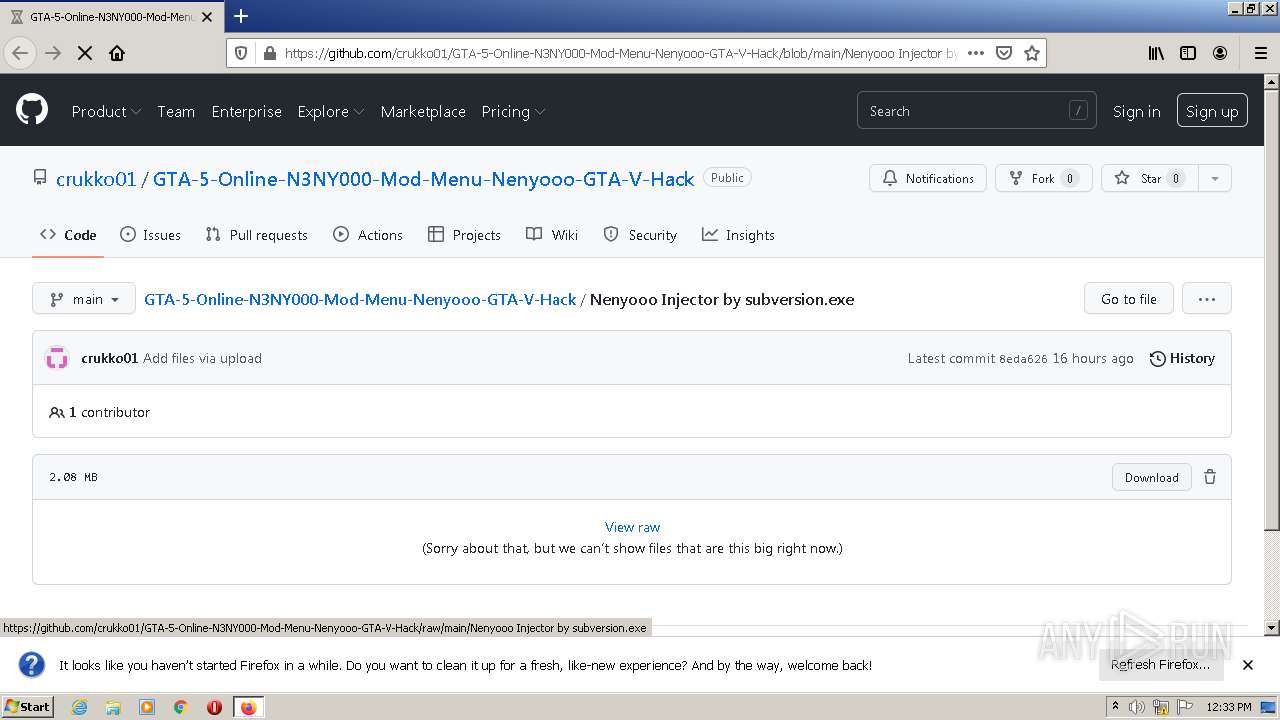Open Windows Media Player from taskbar

pyautogui.click(x=147, y=707)
